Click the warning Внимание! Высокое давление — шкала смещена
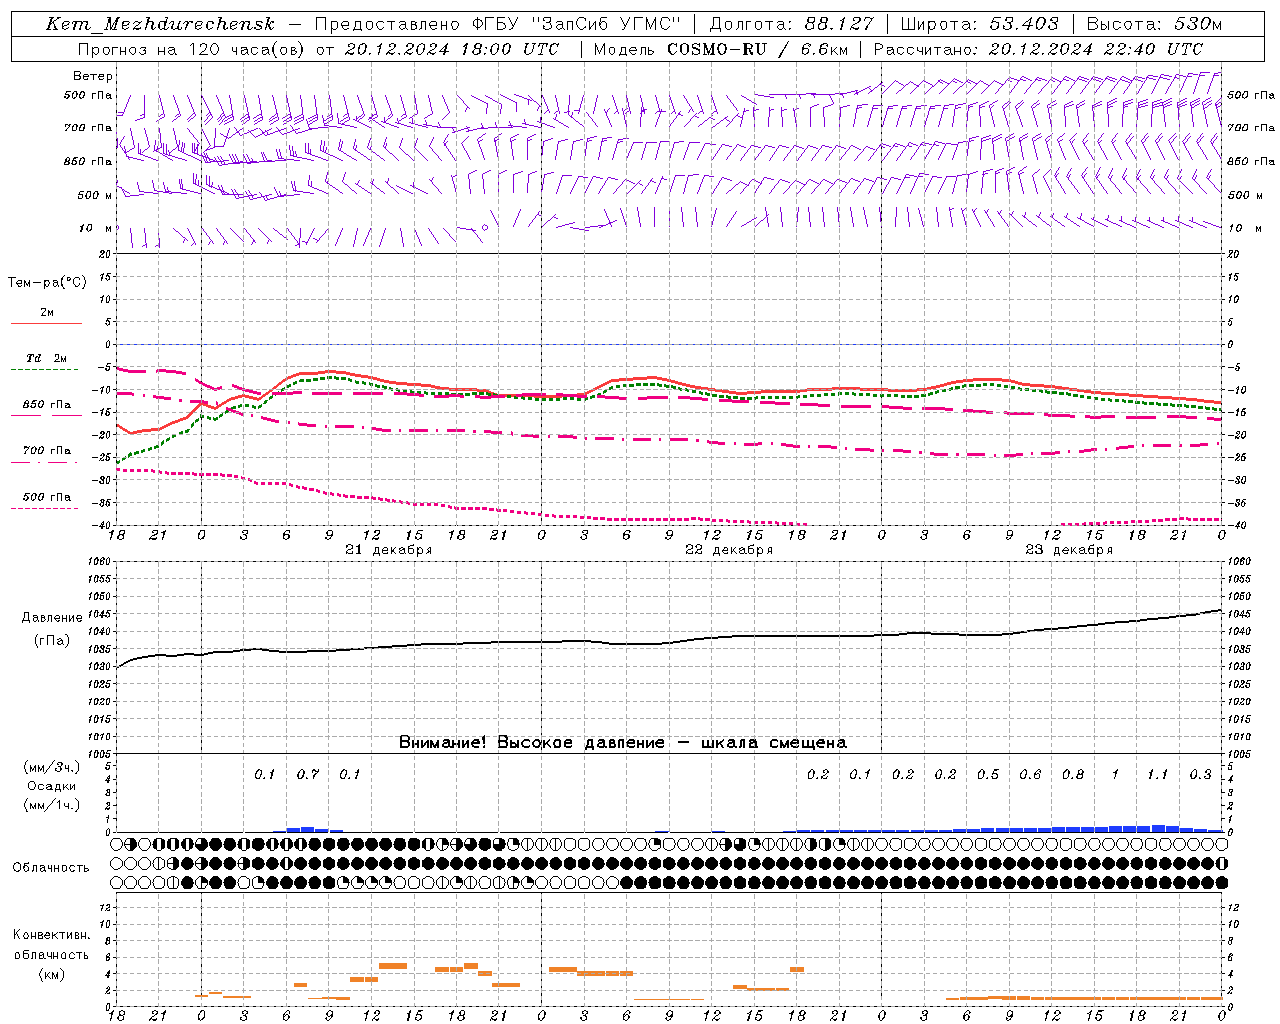The image size is (1280, 1024). tap(622, 742)
